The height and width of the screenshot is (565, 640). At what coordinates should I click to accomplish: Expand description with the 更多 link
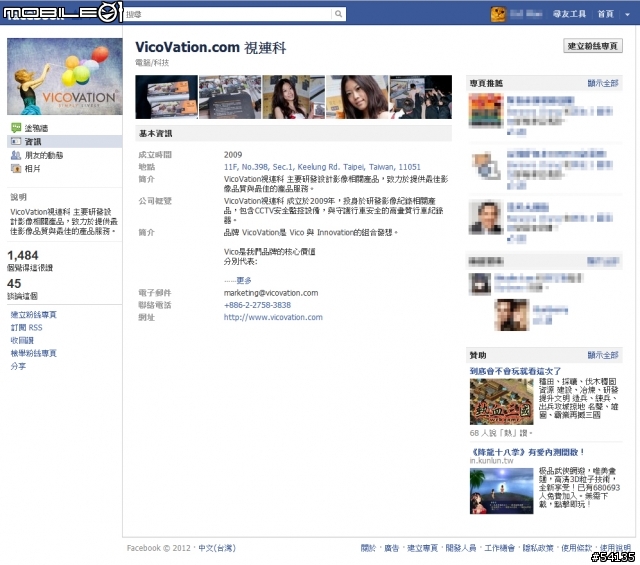(x=244, y=280)
